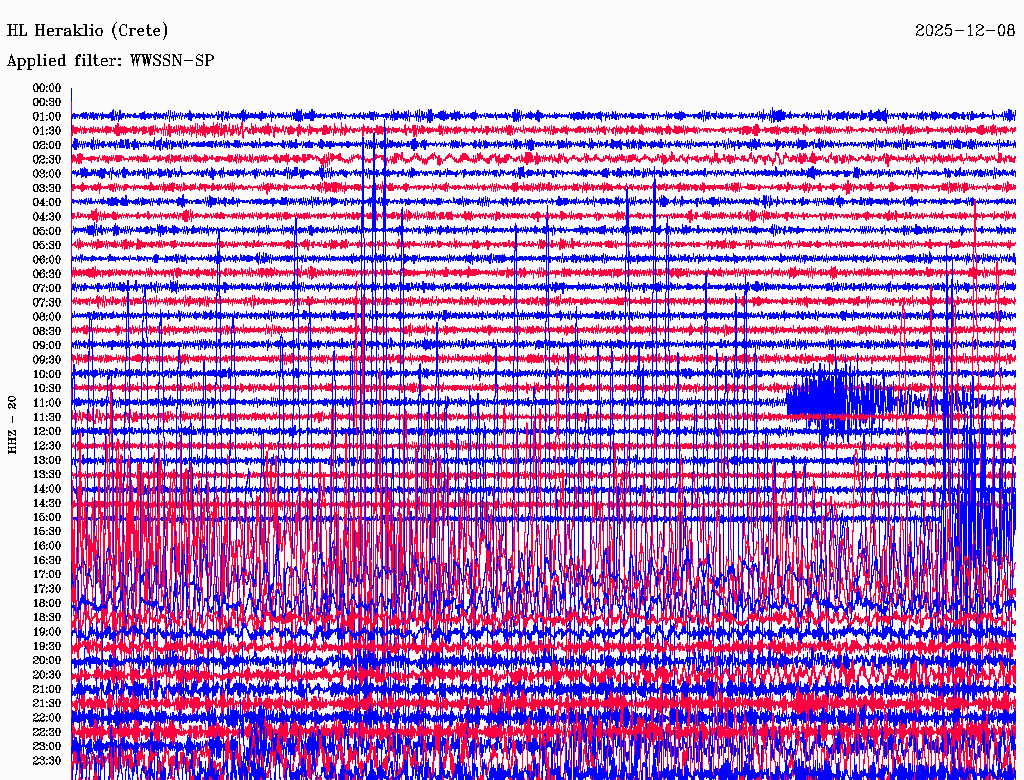Select the 10:00 time label
Screen dimensions: 1024x780
47,374
